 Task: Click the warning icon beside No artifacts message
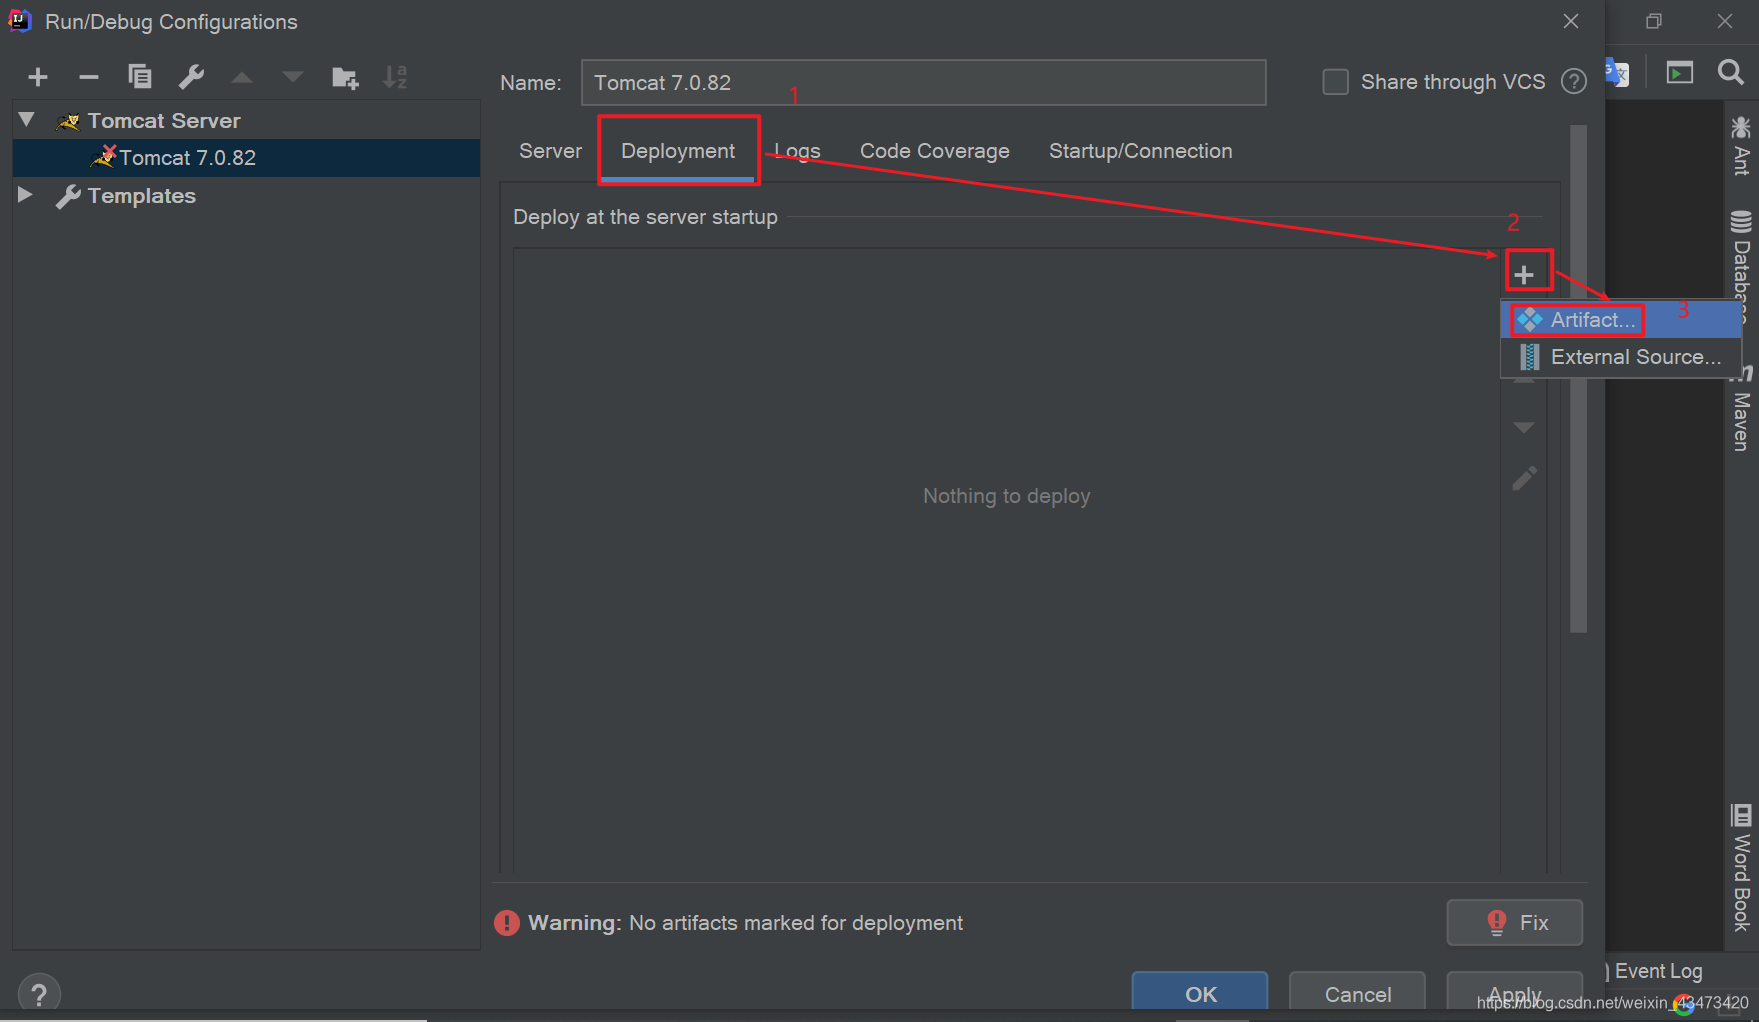pyautogui.click(x=507, y=923)
